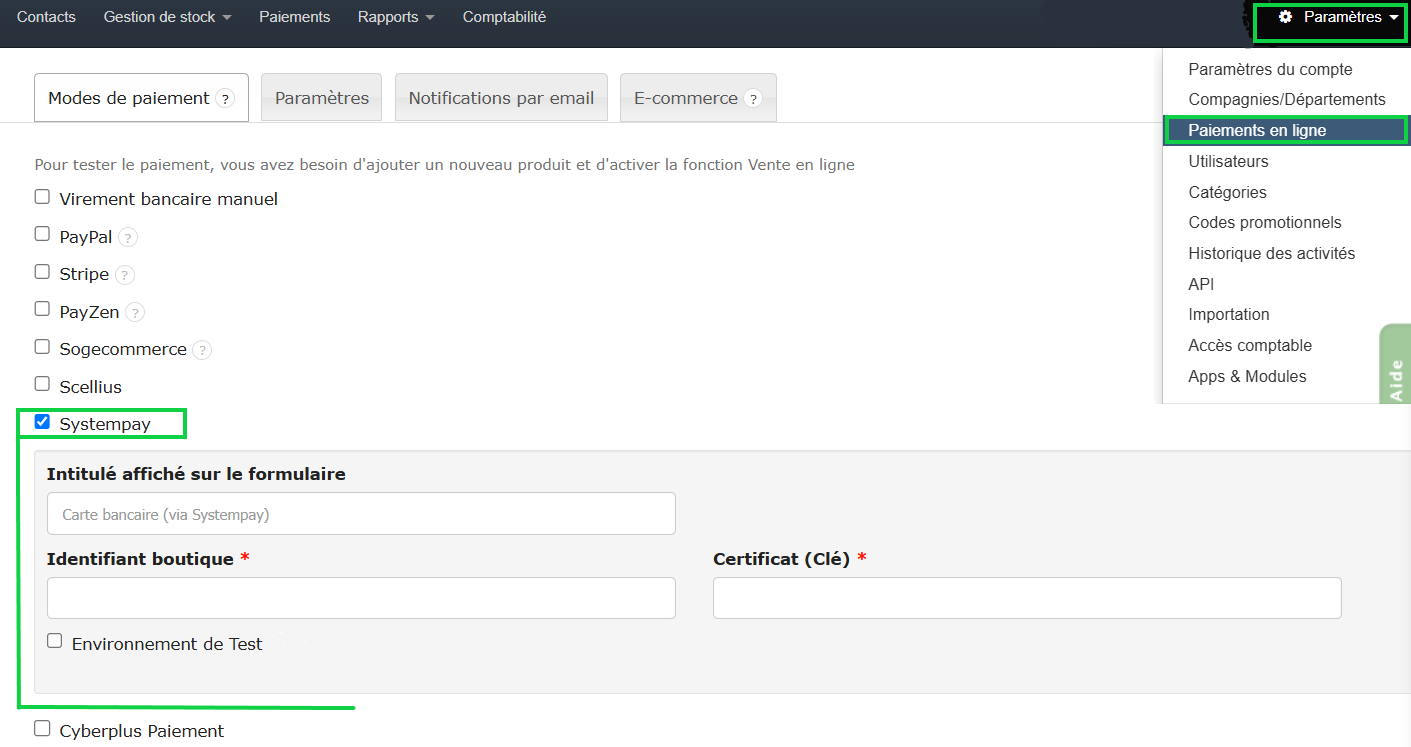Enable Environnement de Test
The height and width of the screenshot is (747, 1411).
tap(54, 640)
